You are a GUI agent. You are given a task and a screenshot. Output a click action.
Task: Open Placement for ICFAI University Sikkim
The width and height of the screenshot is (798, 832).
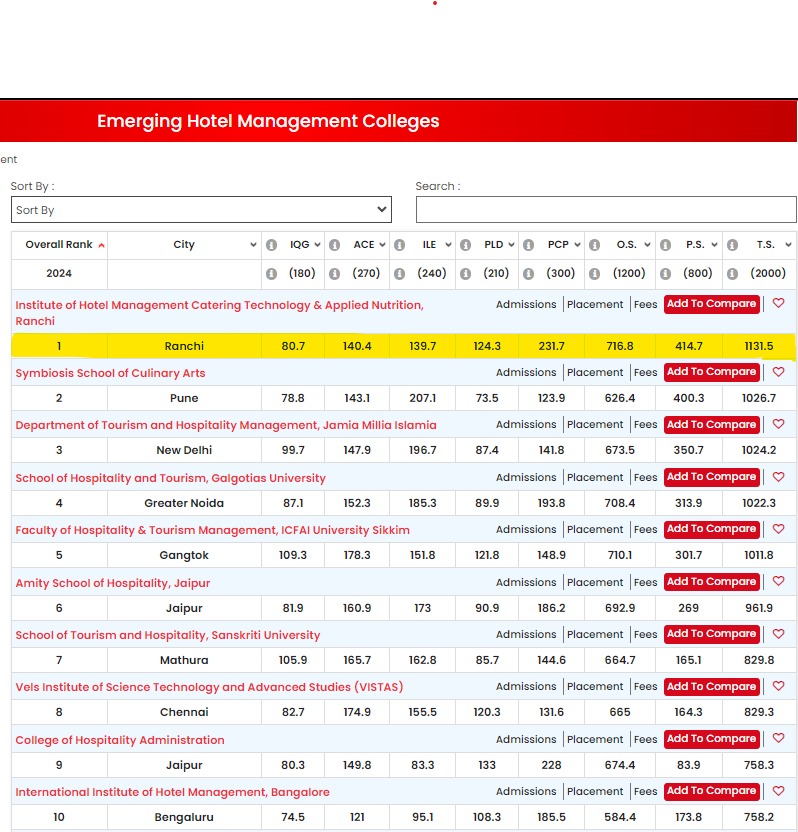pyautogui.click(x=595, y=530)
